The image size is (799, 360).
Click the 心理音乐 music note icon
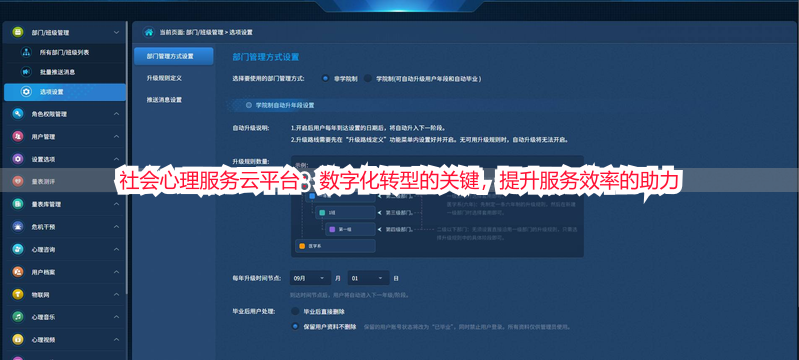coord(18,317)
